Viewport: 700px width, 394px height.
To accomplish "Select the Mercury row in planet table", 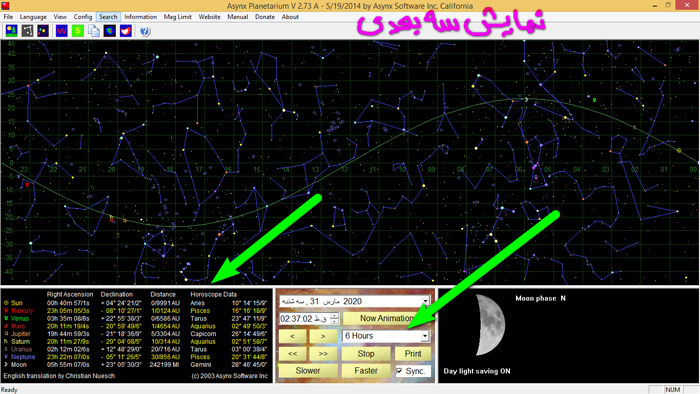I will click(136, 311).
